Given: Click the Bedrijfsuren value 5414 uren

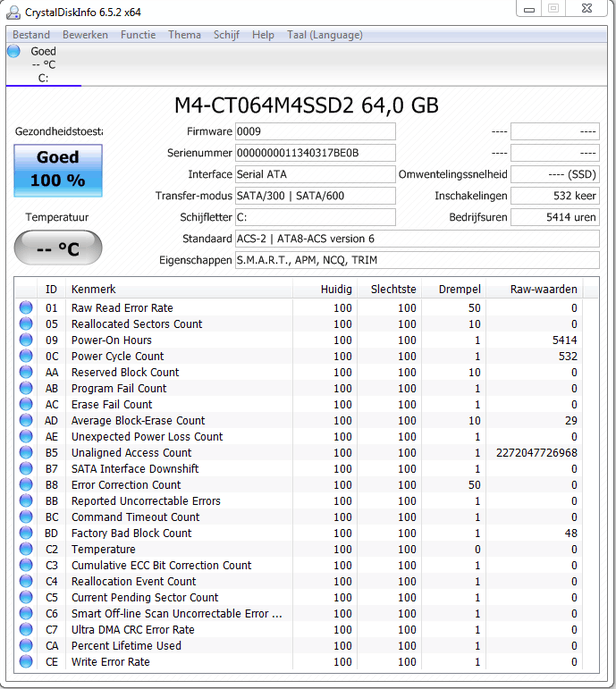Looking at the screenshot, I should (x=555, y=217).
